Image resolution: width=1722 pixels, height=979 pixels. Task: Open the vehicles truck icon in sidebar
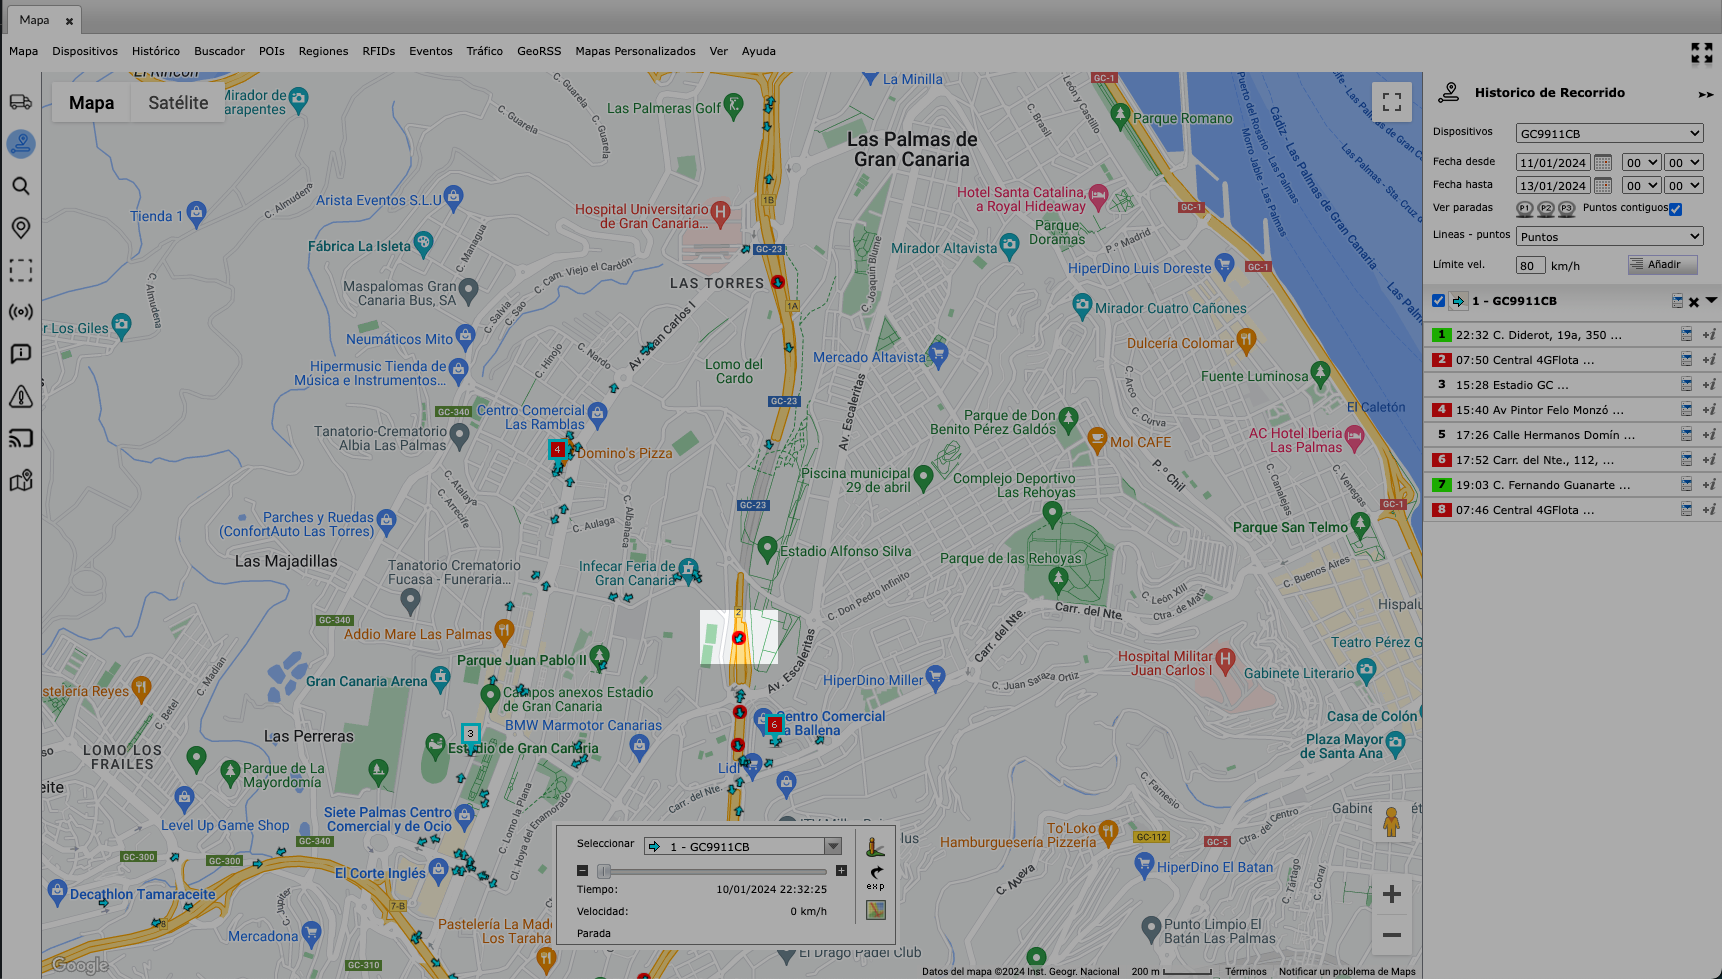pyautogui.click(x=21, y=102)
